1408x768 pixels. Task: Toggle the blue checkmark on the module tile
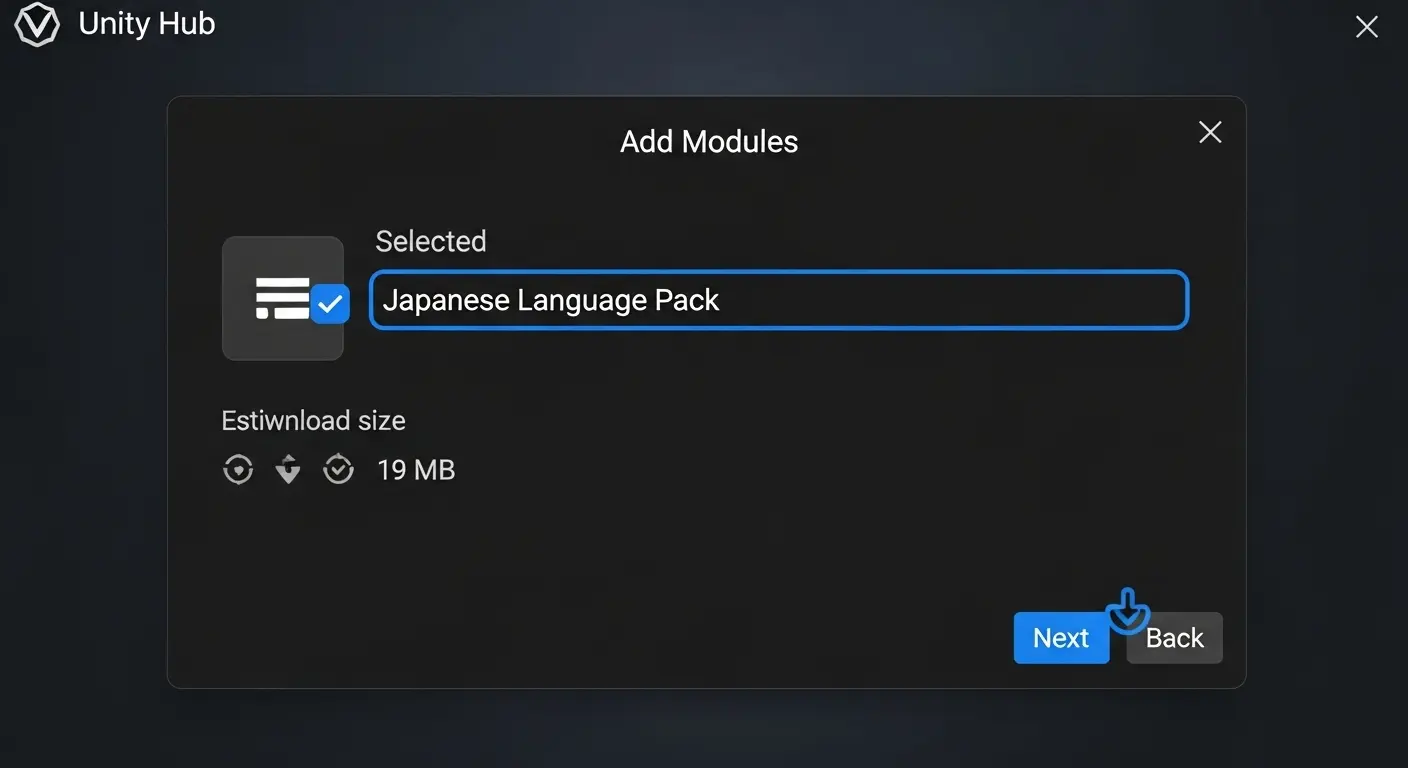330,304
